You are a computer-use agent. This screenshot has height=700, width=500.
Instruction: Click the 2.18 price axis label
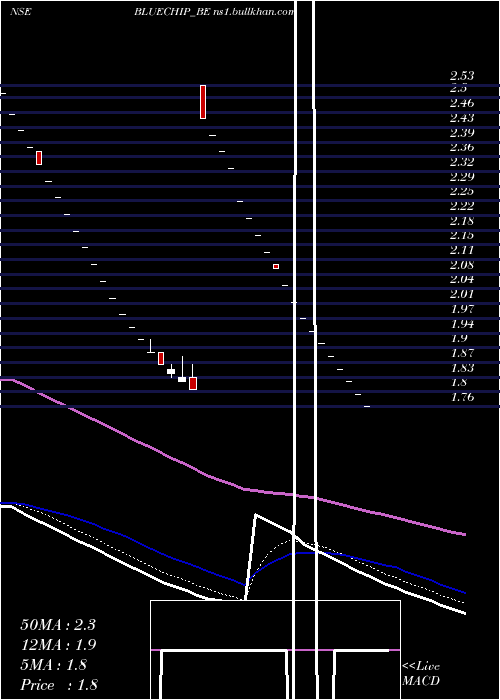[462, 221]
